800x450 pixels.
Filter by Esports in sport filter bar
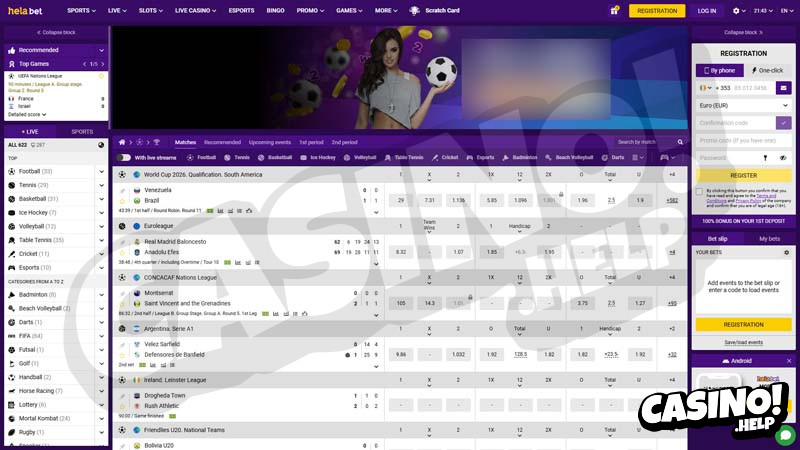coord(480,158)
